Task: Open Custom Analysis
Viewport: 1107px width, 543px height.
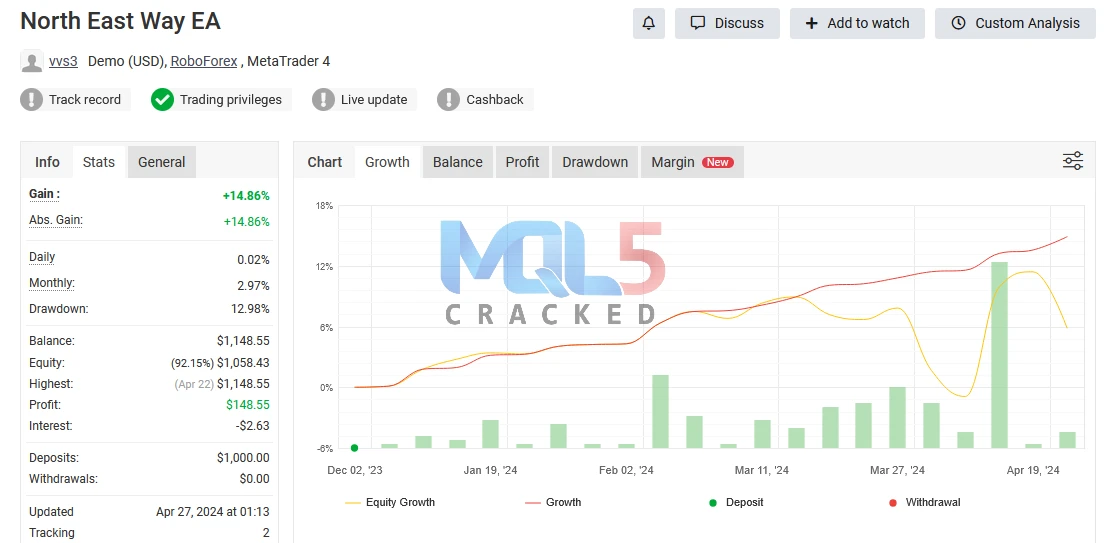Action: pos(1014,23)
